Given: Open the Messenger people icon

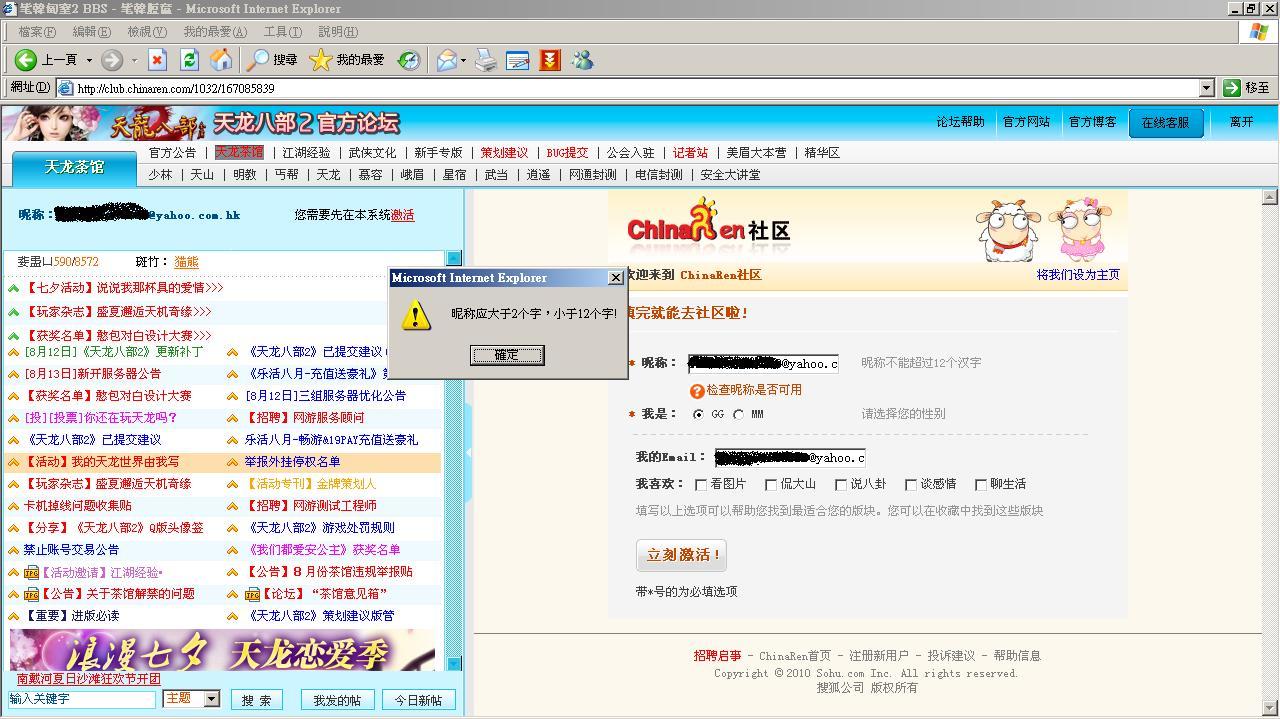Looking at the screenshot, I should 582,60.
